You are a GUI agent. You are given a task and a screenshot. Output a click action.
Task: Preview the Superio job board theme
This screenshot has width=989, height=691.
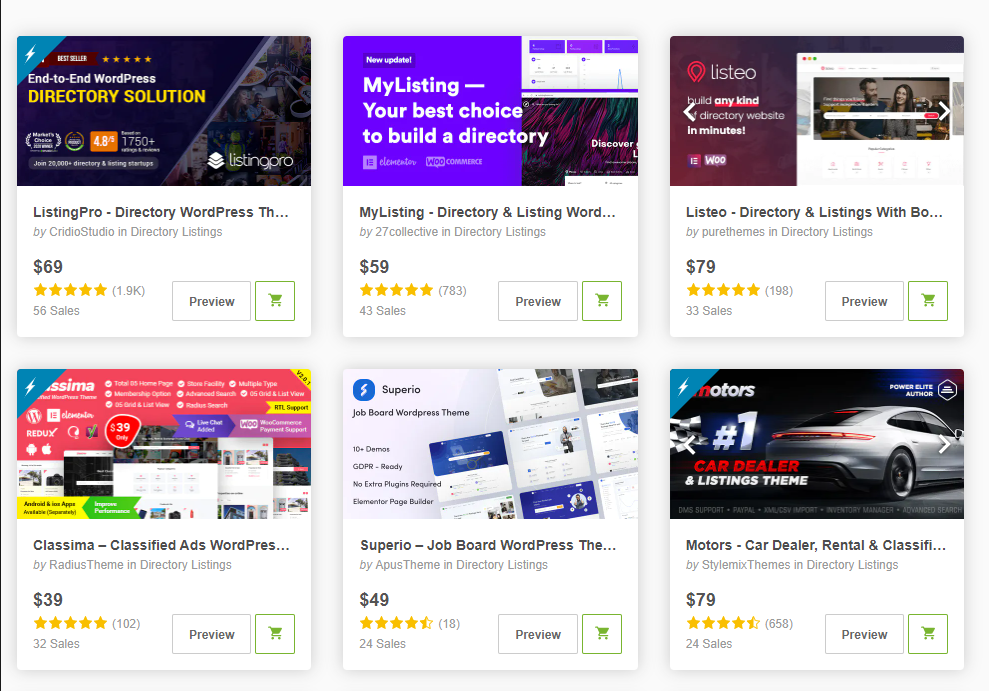point(538,634)
